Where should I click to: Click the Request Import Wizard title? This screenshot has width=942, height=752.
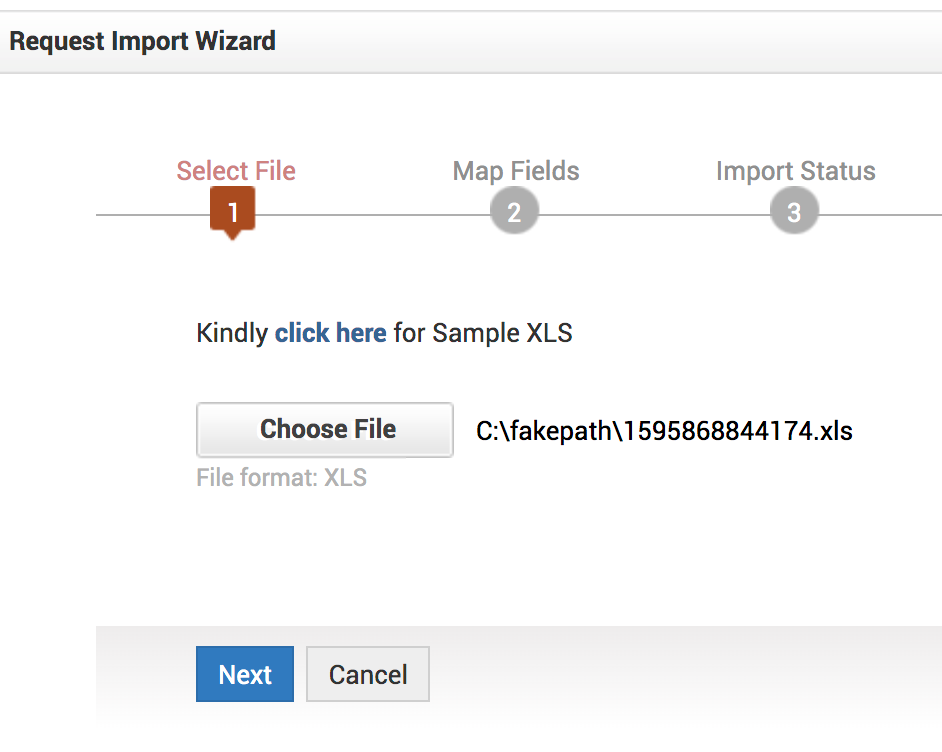[142, 41]
